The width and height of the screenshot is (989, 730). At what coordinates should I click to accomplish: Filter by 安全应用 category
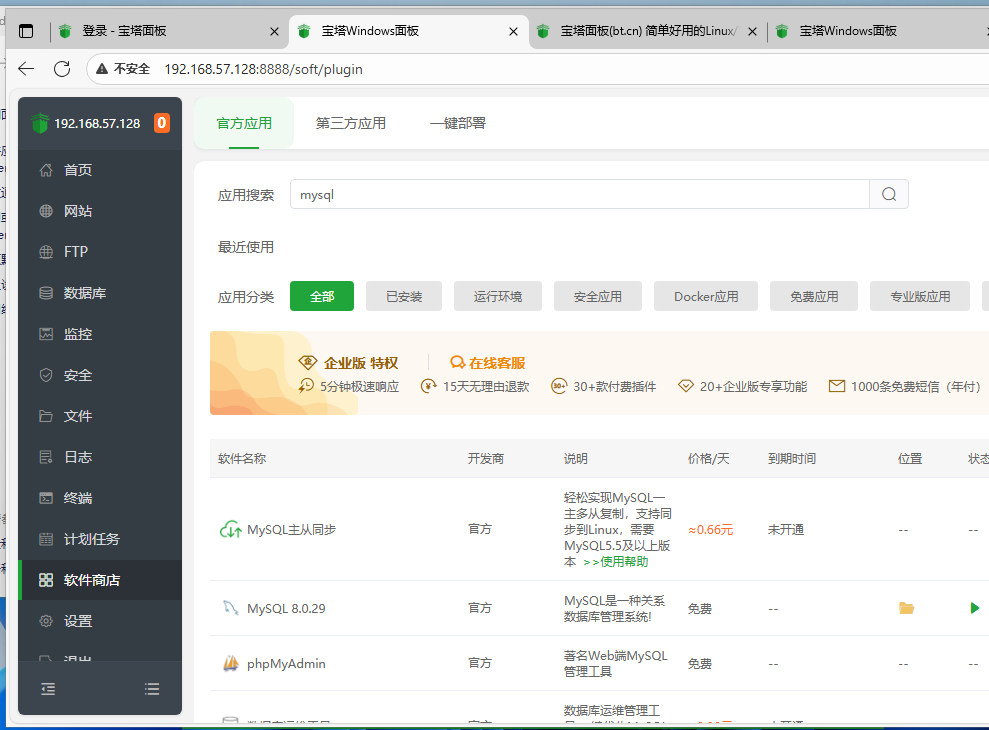(x=597, y=296)
